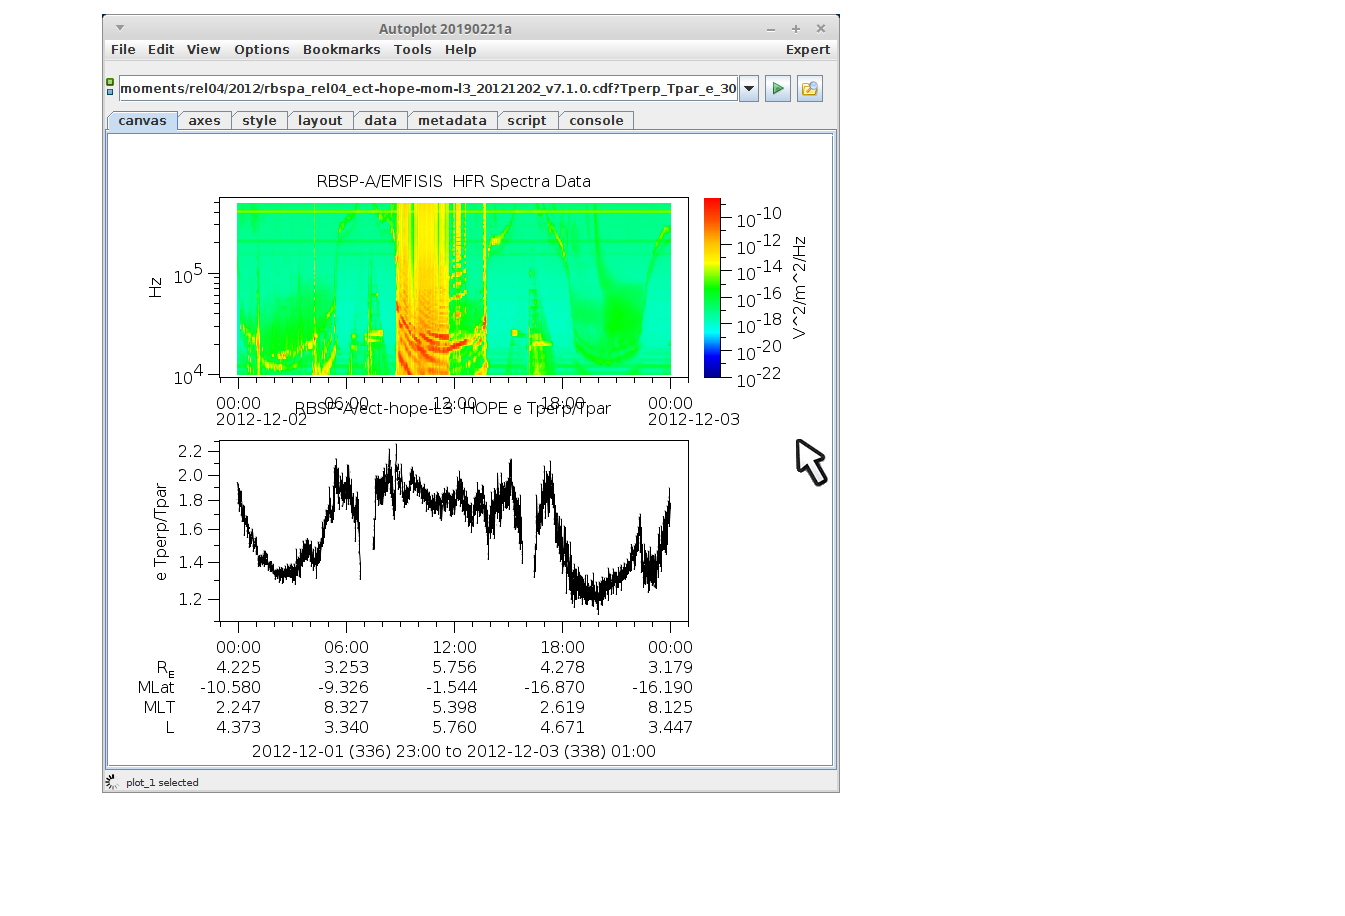Open the Bookmarks menu
Screen dimensions: 1345x916
click(341, 50)
